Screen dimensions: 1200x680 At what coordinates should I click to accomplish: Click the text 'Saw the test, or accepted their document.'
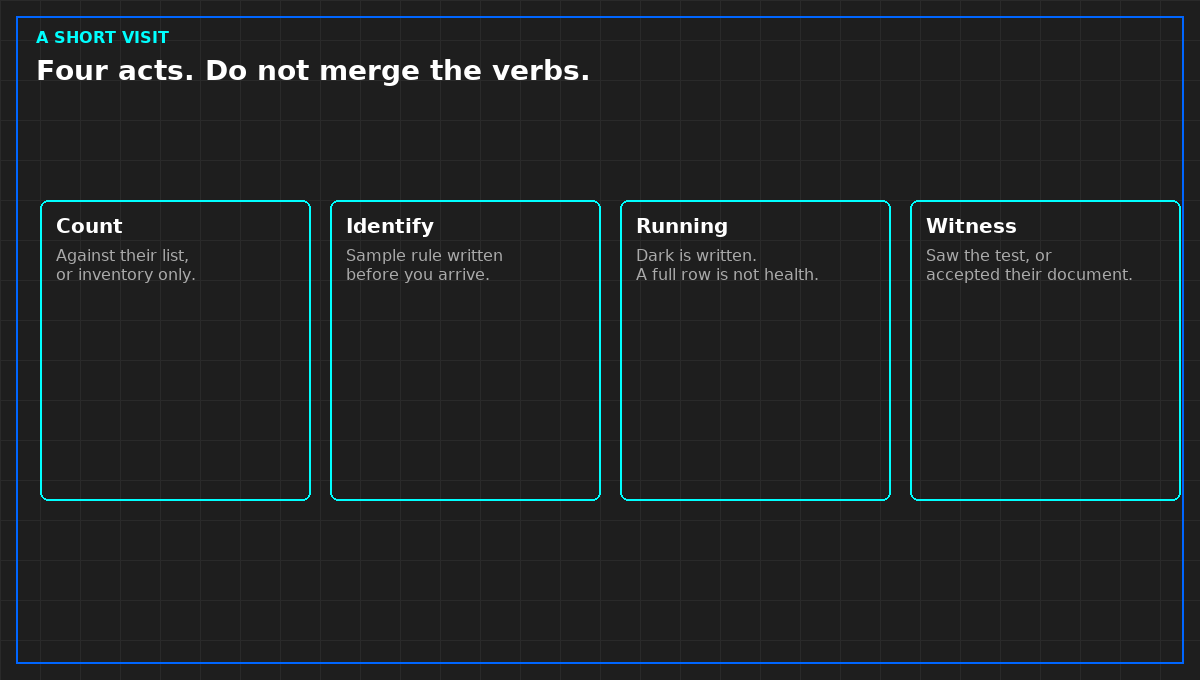click(x=1029, y=265)
